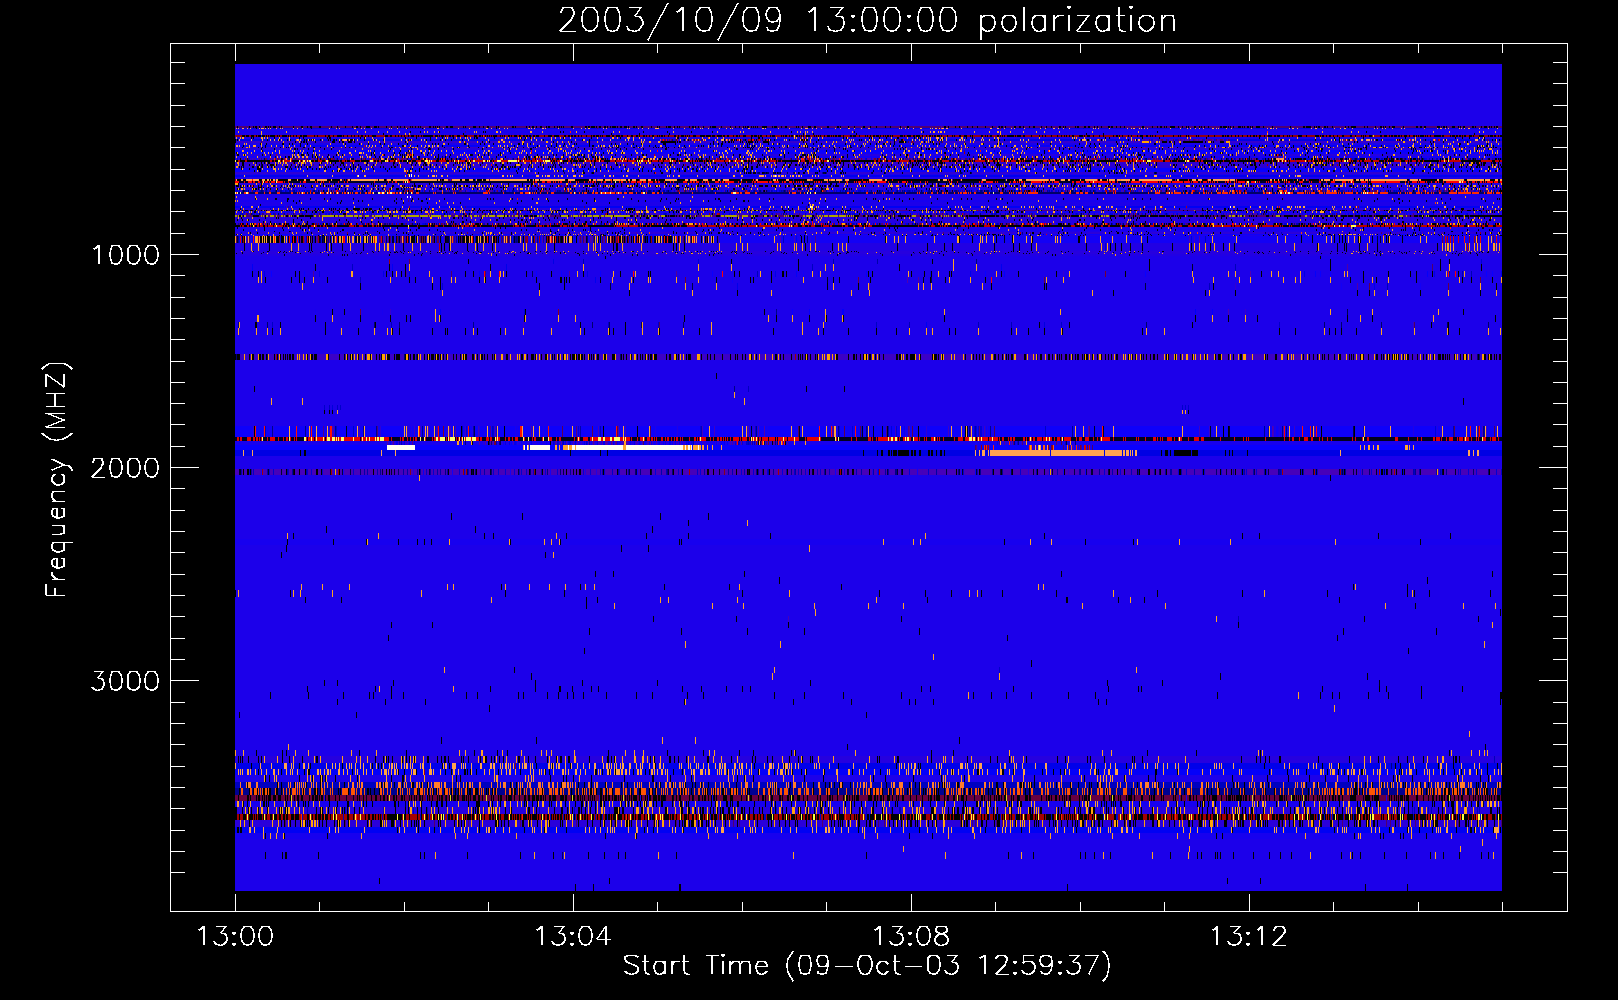Image resolution: width=1618 pixels, height=1000 pixels.
Task: Click the 1000 frequency tick label
Action: [x=126, y=255]
